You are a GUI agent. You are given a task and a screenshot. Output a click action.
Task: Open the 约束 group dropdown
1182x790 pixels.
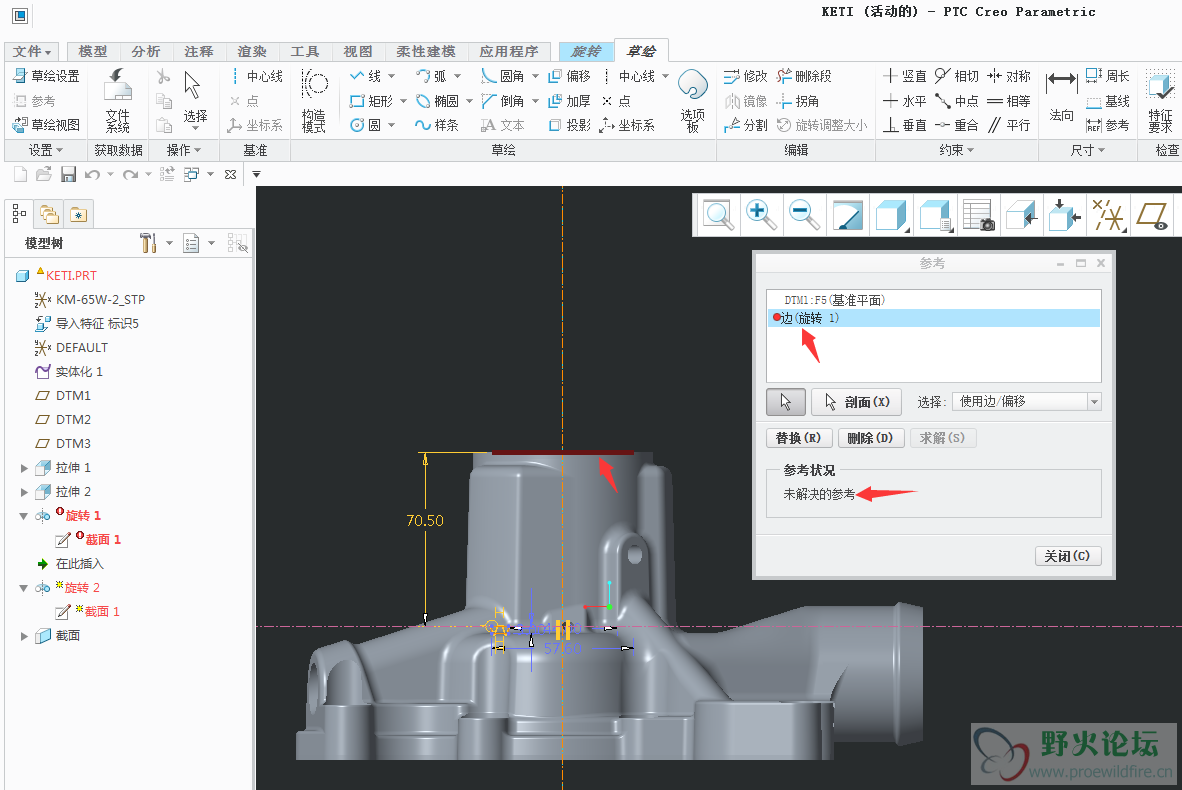coord(957,150)
